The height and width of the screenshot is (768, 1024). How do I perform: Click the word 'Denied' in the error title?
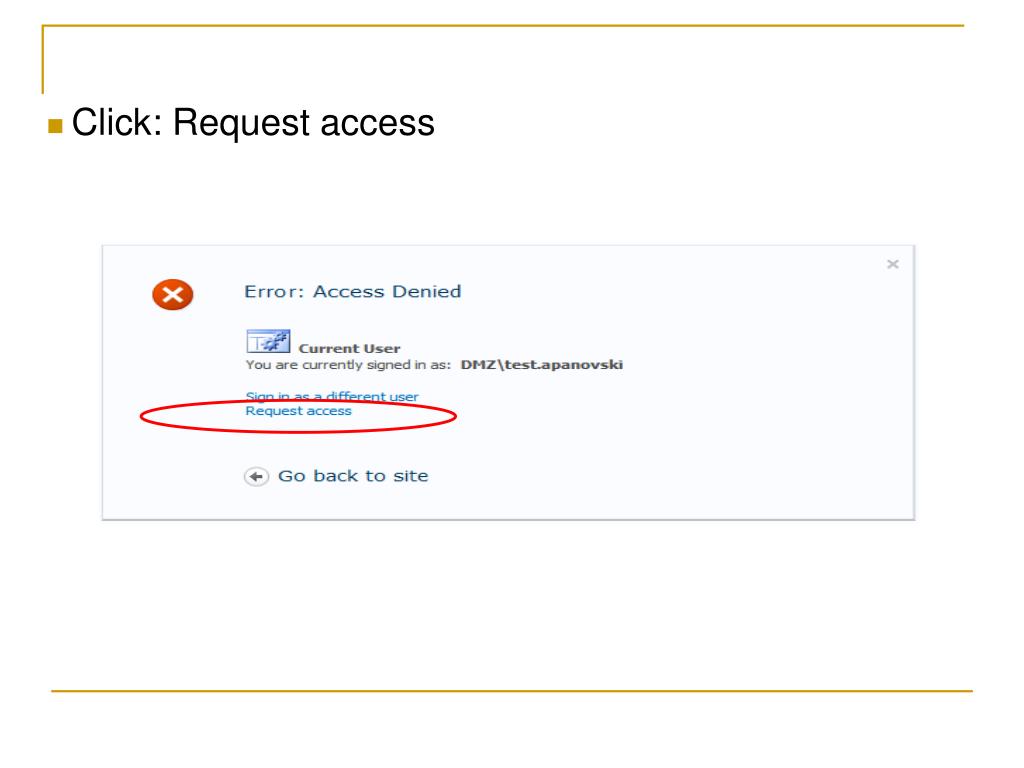click(426, 291)
